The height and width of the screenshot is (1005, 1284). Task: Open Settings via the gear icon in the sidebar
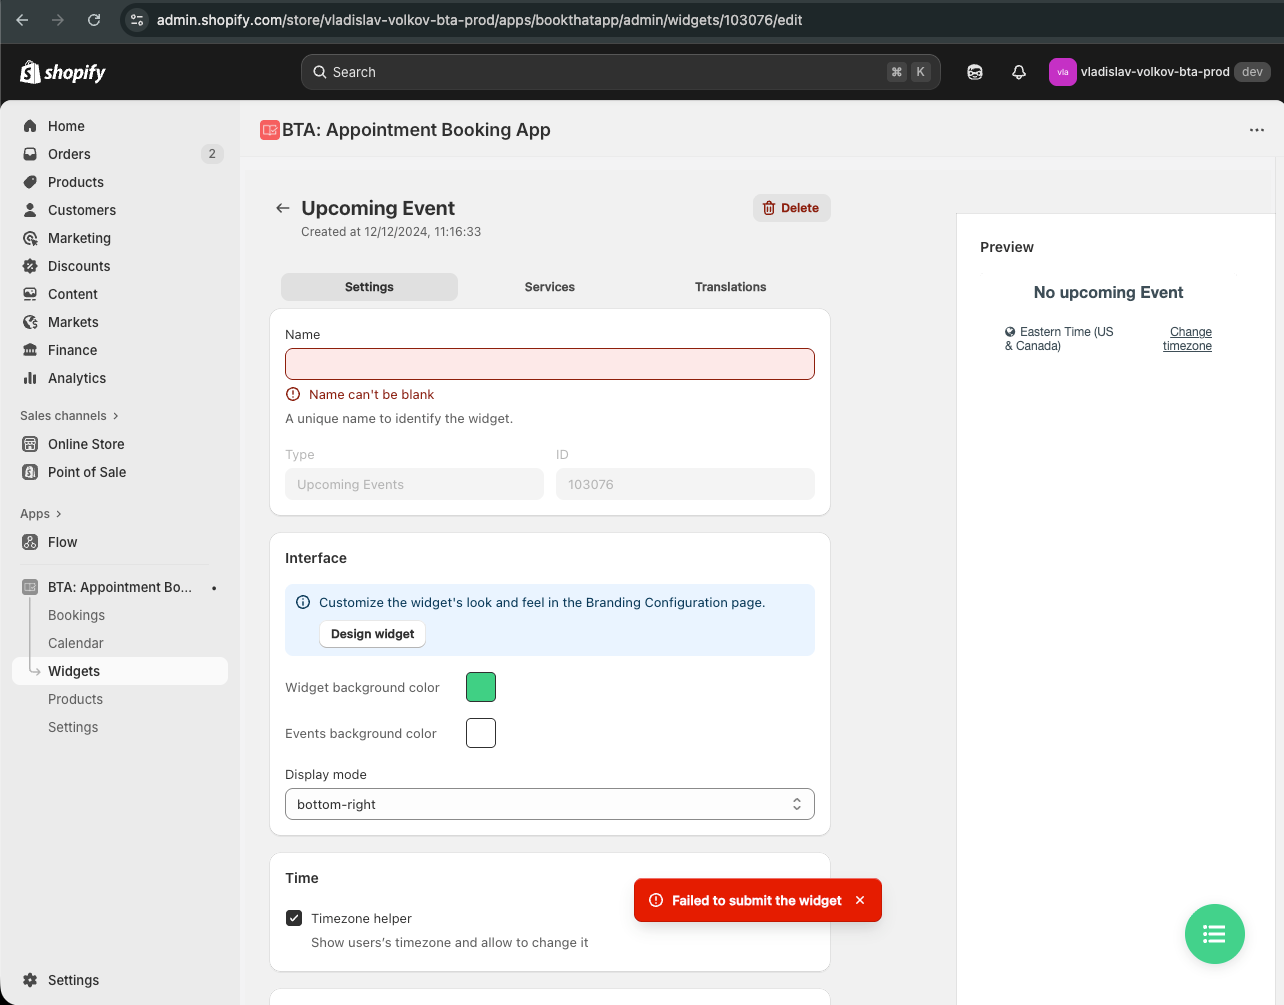[x=31, y=980]
